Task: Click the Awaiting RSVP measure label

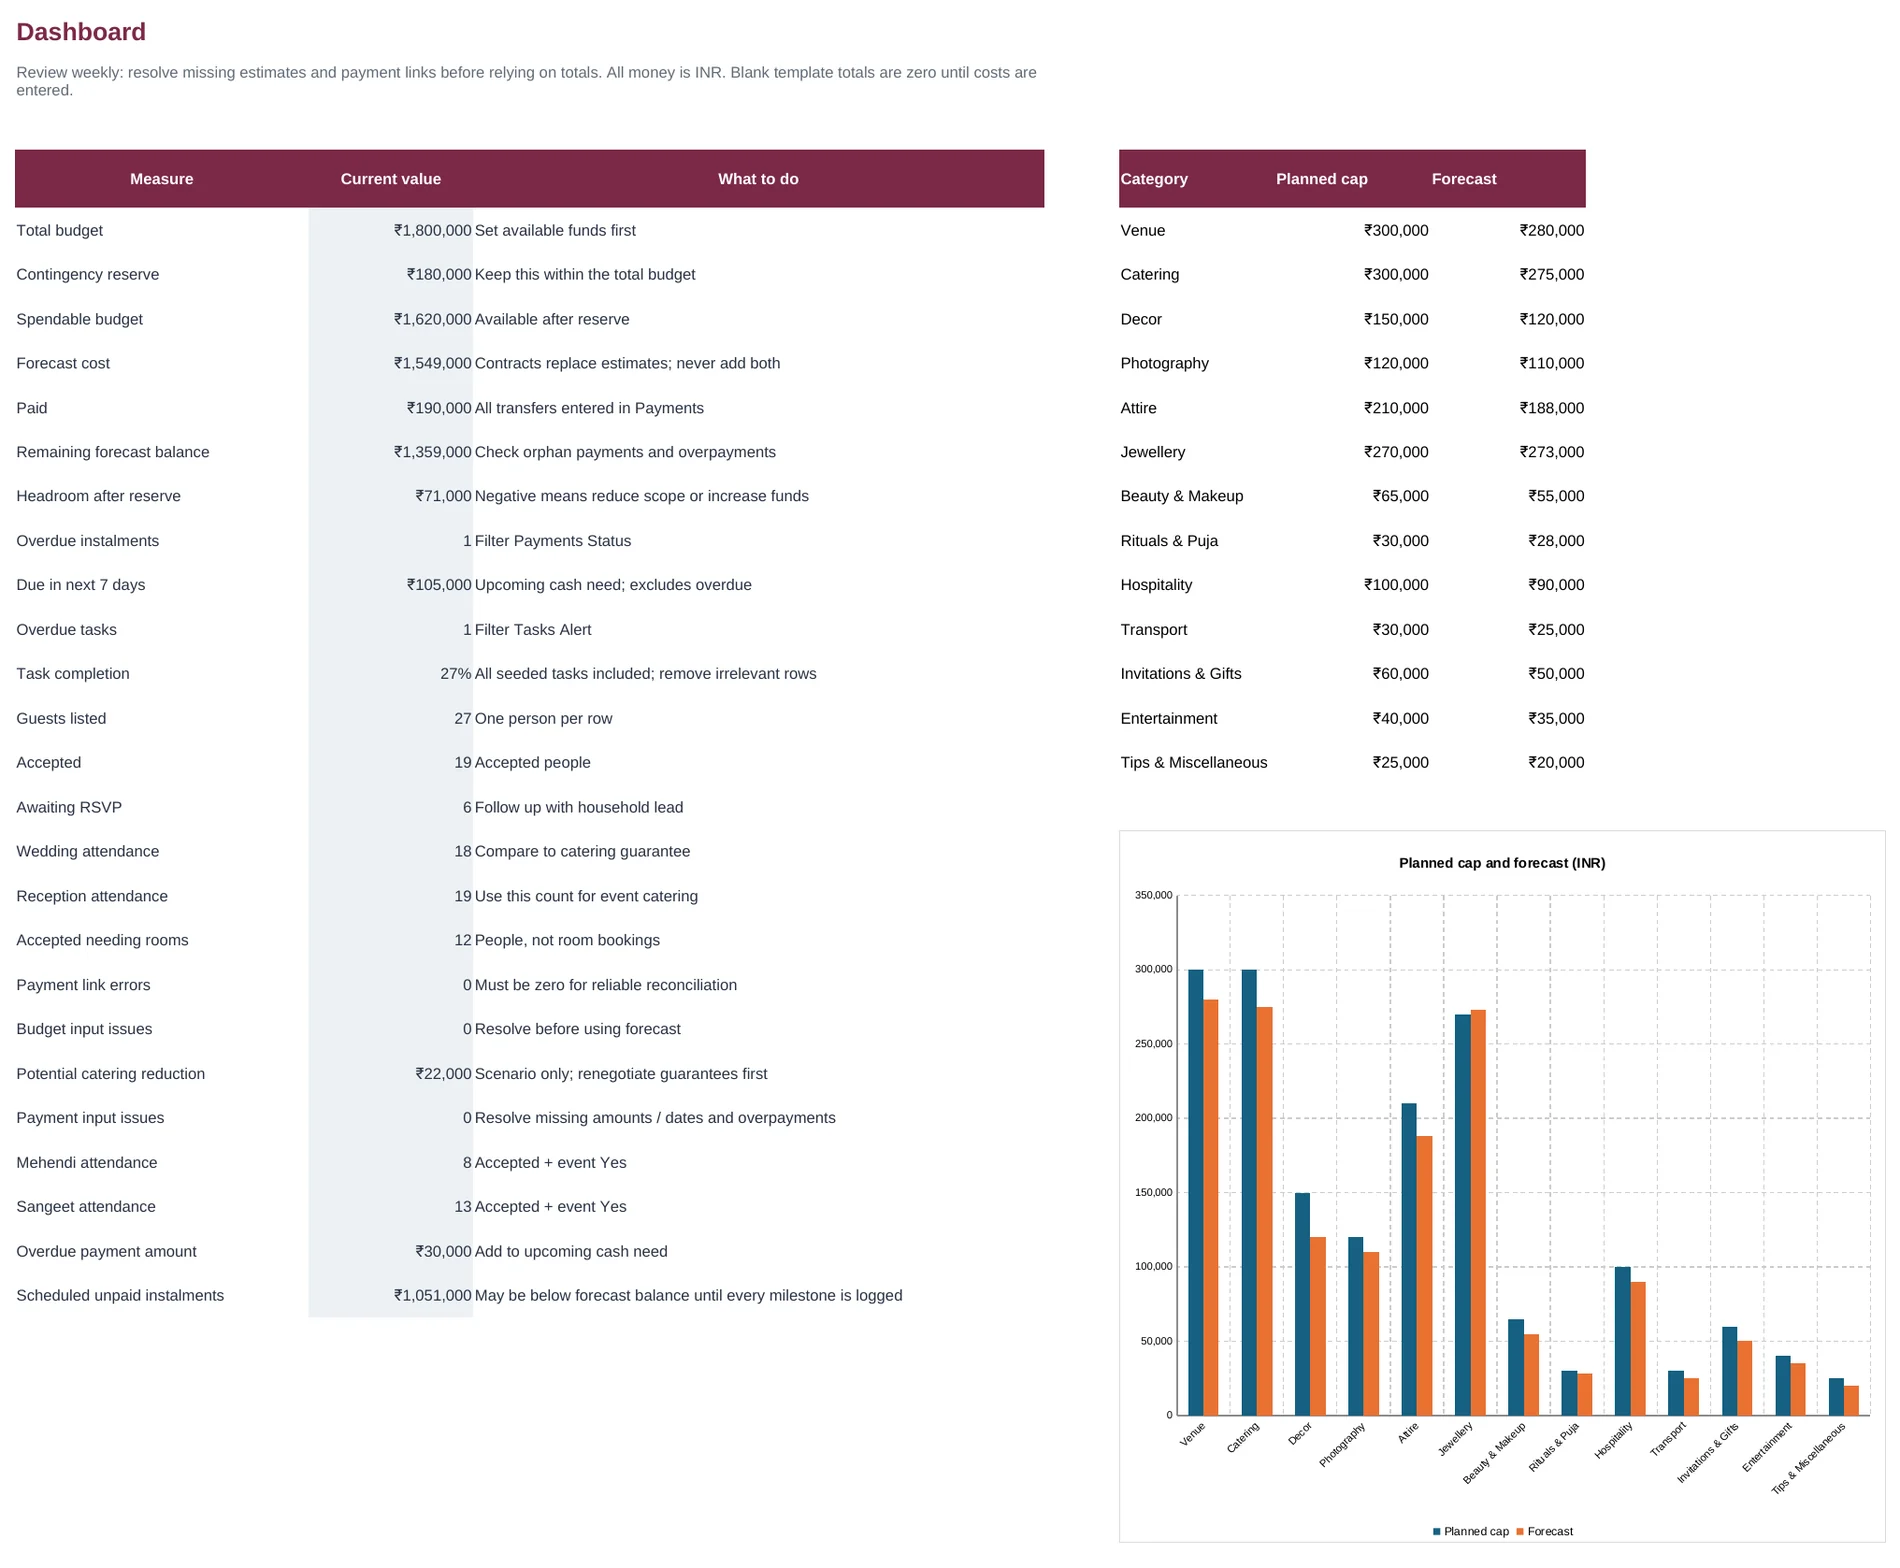Action: pos(69,807)
